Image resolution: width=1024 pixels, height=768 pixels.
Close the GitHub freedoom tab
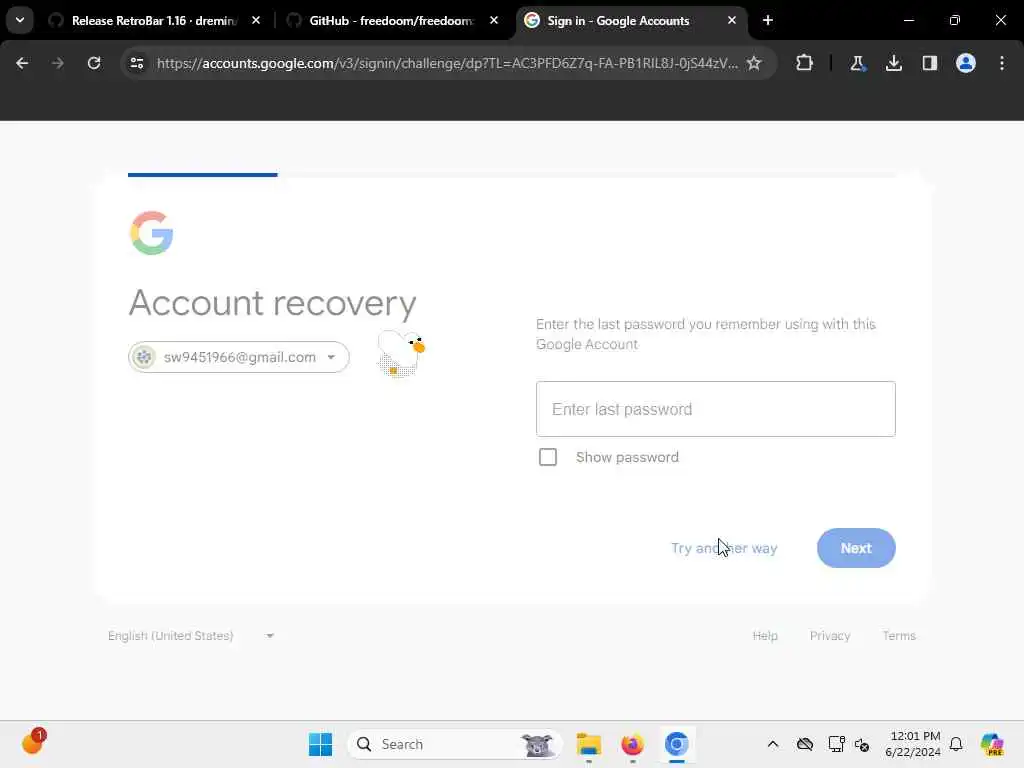494,20
